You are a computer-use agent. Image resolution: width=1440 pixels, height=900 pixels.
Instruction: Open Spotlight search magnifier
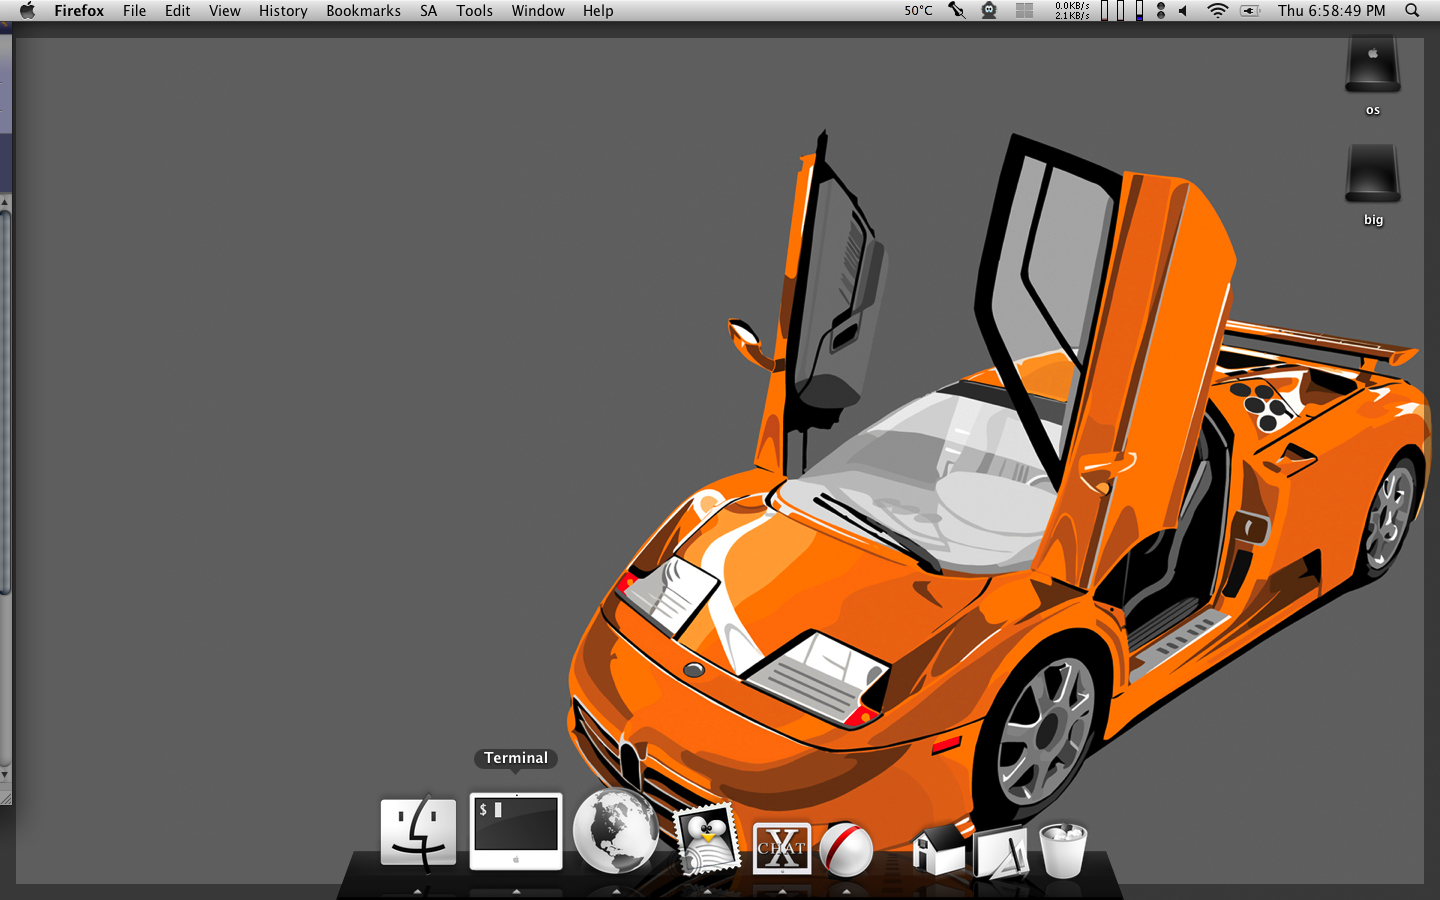tap(1412, 11)
